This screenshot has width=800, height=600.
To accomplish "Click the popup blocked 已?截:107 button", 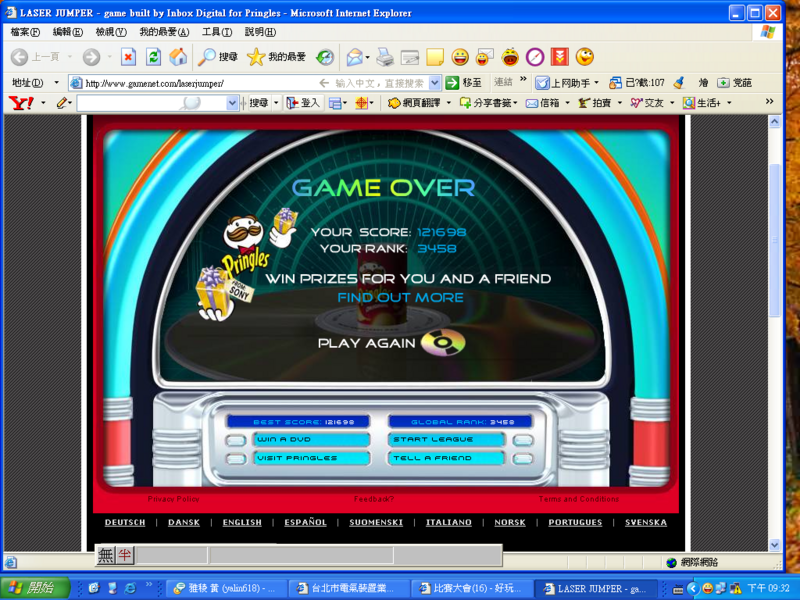I will pyautogui.click(x=637, y=83).
